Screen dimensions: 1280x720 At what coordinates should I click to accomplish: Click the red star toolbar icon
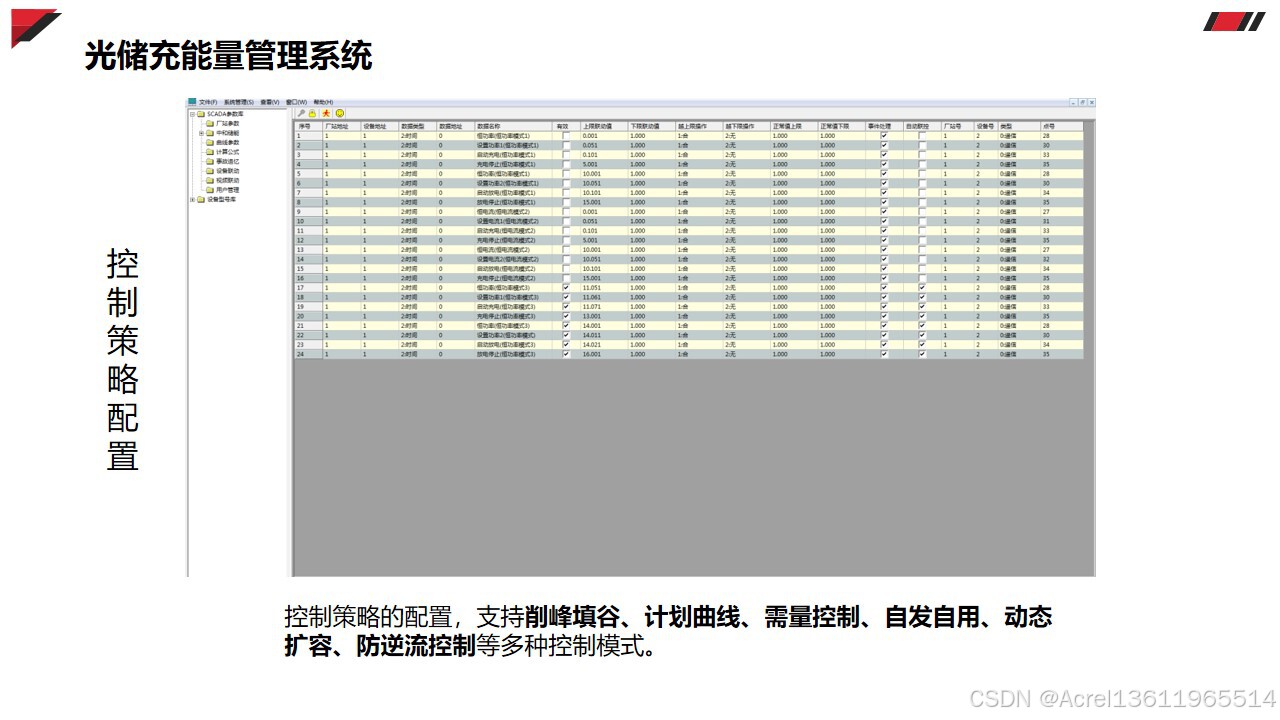click(x=326, y=113)
